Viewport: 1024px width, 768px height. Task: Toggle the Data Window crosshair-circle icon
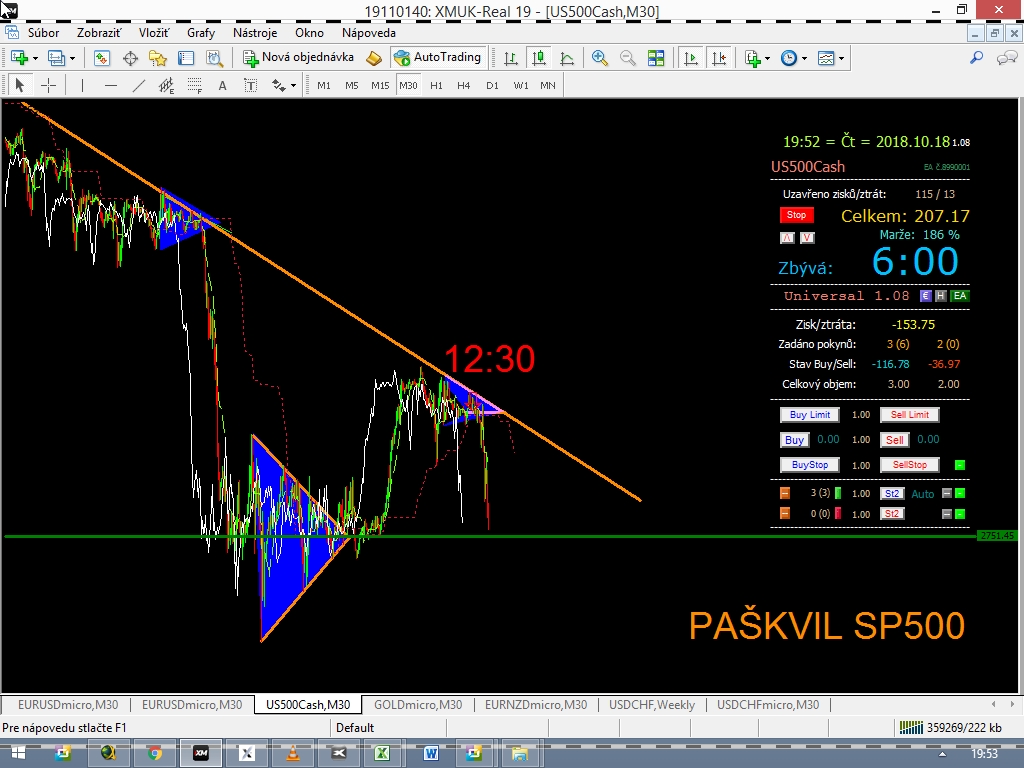coord(130,58)
